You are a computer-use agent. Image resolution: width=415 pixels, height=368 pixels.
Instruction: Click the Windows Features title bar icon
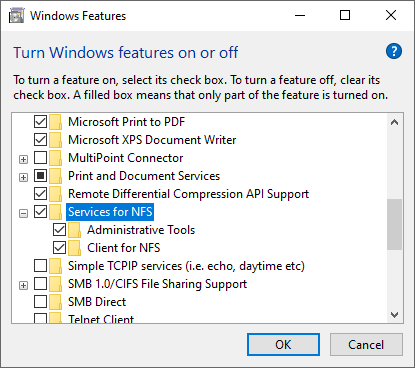pos(16,16)
